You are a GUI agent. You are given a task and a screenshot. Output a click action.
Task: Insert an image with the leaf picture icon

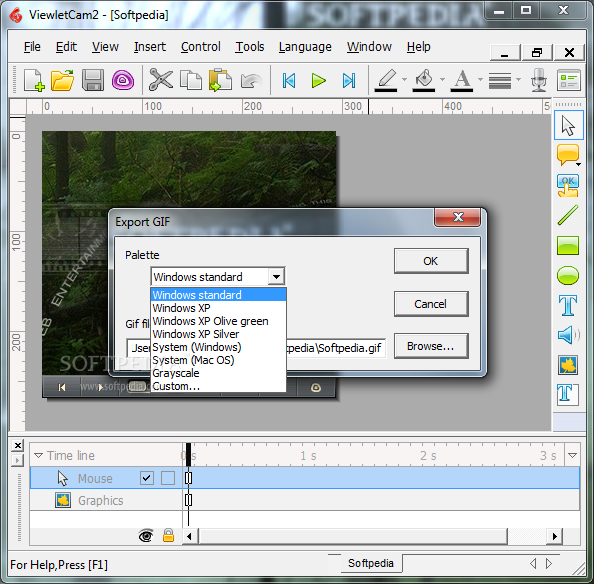(x=568, y=365)
